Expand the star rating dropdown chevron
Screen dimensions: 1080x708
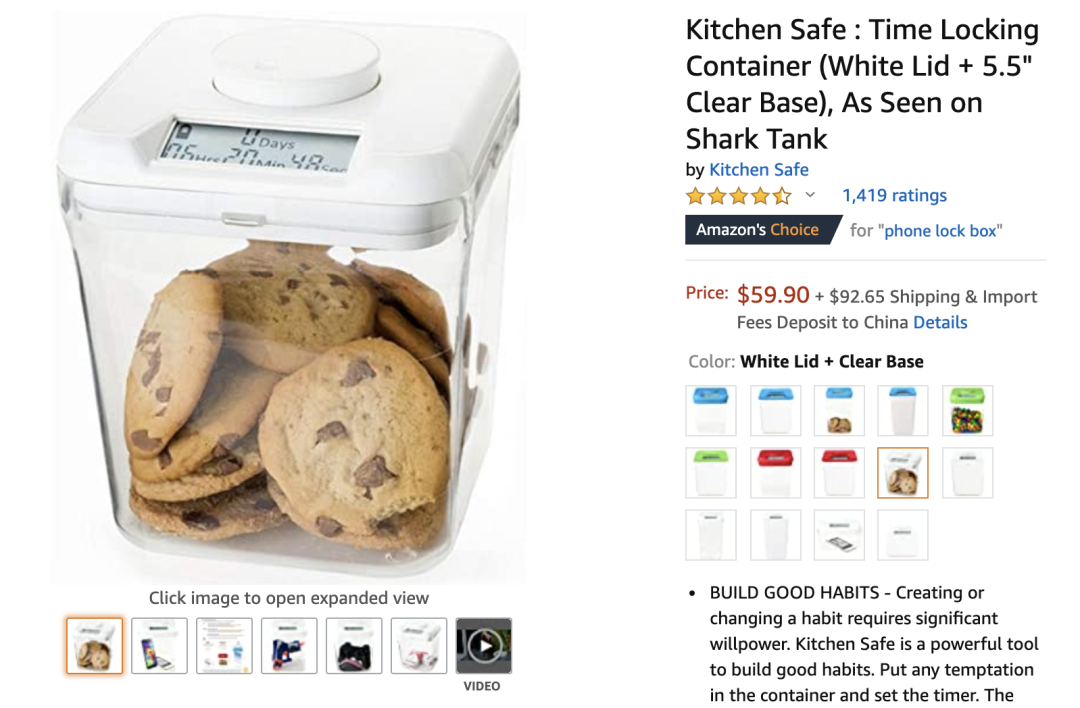coord(810,195)
